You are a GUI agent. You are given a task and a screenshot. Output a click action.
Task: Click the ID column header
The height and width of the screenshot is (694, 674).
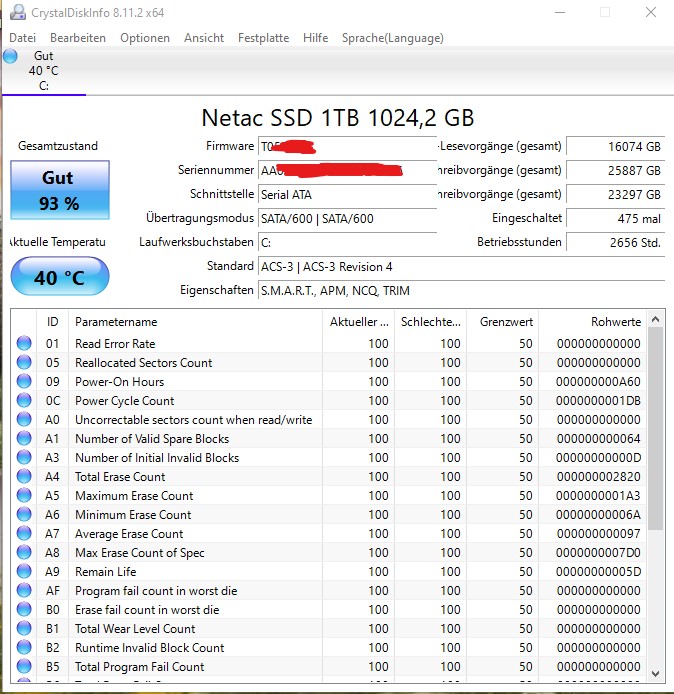52,322
